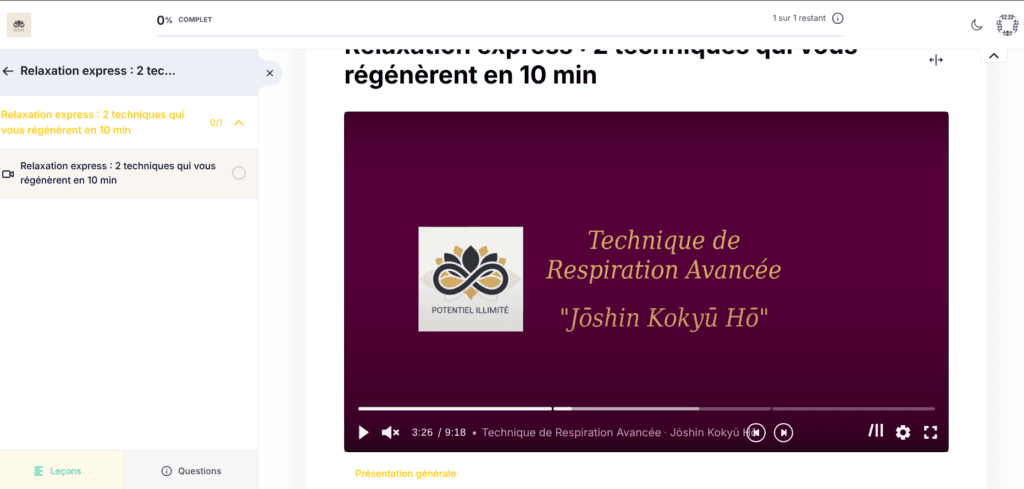Mark the lesson complete via circle
Viewport: 1024px width, 489px height.
pyautogui.click(x=239, y=173)
